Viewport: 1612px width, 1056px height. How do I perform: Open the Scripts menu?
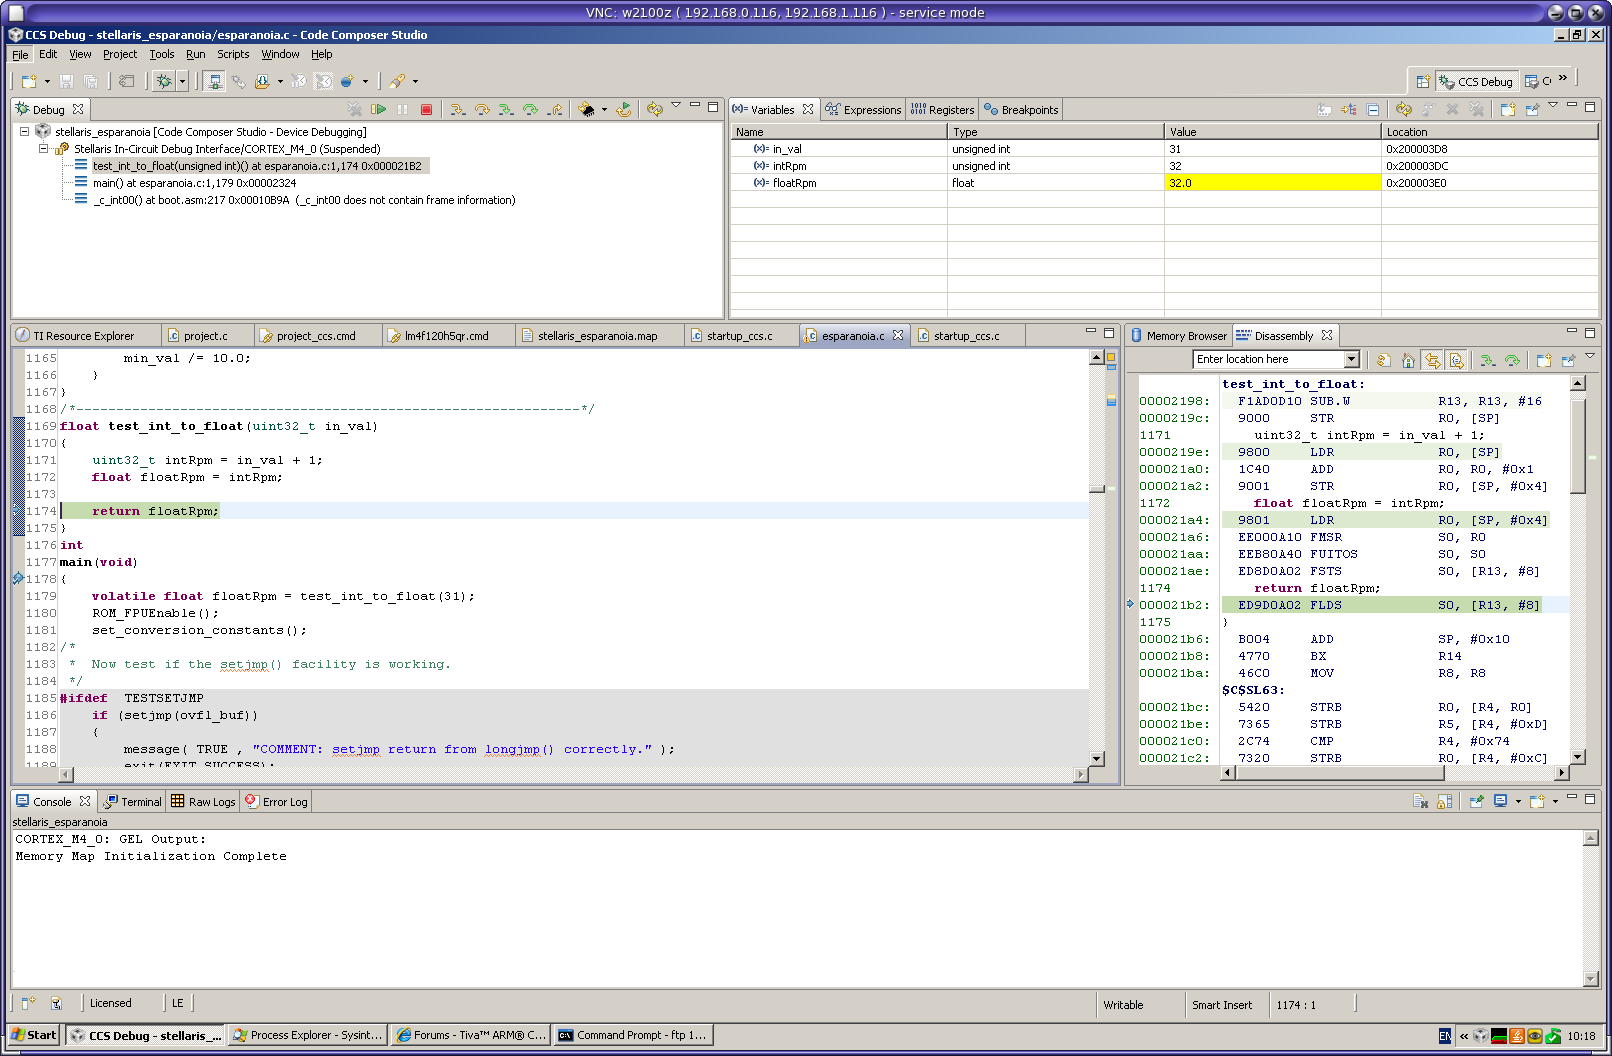(233, 54)
